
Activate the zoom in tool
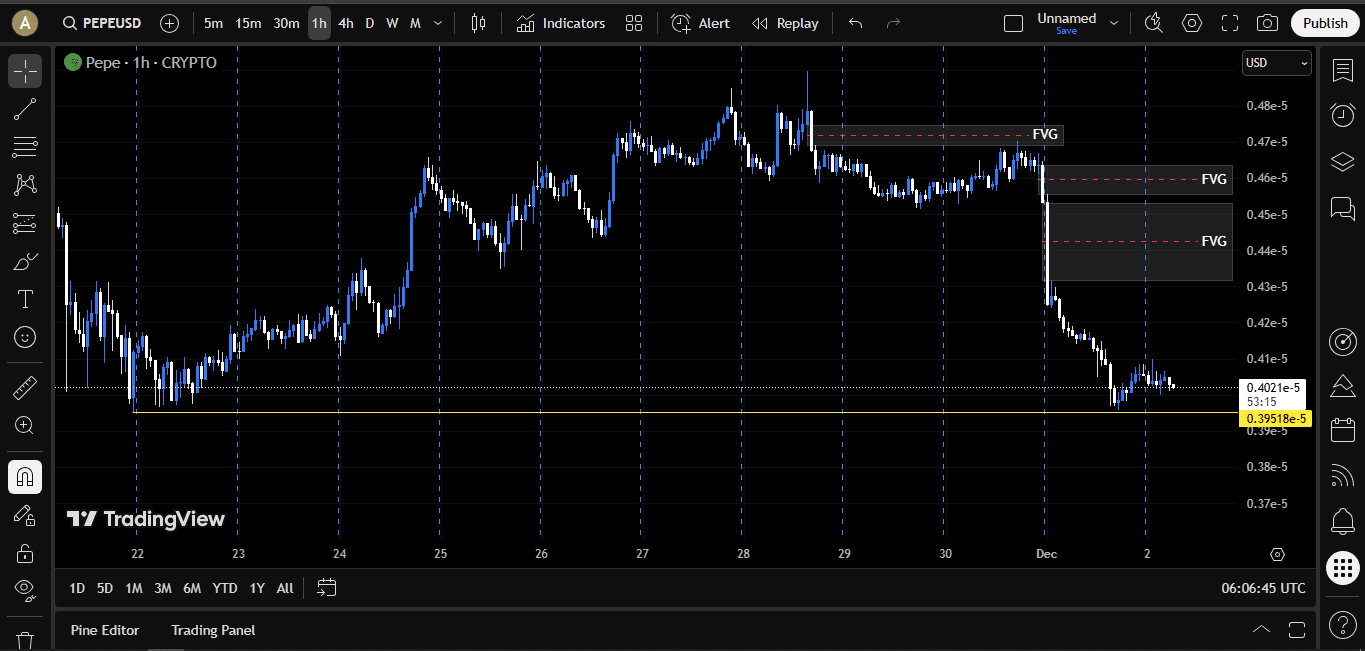pyautogui.click(x=25, y=426)
